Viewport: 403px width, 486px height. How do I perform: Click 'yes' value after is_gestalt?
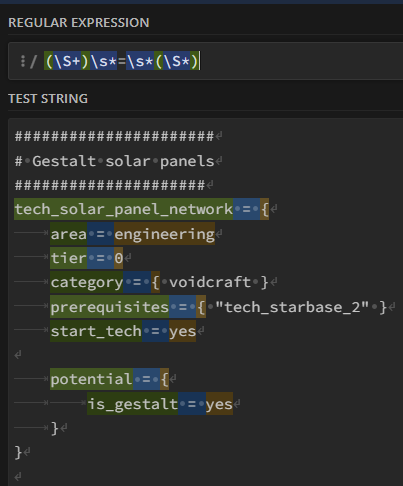(219, 404)
